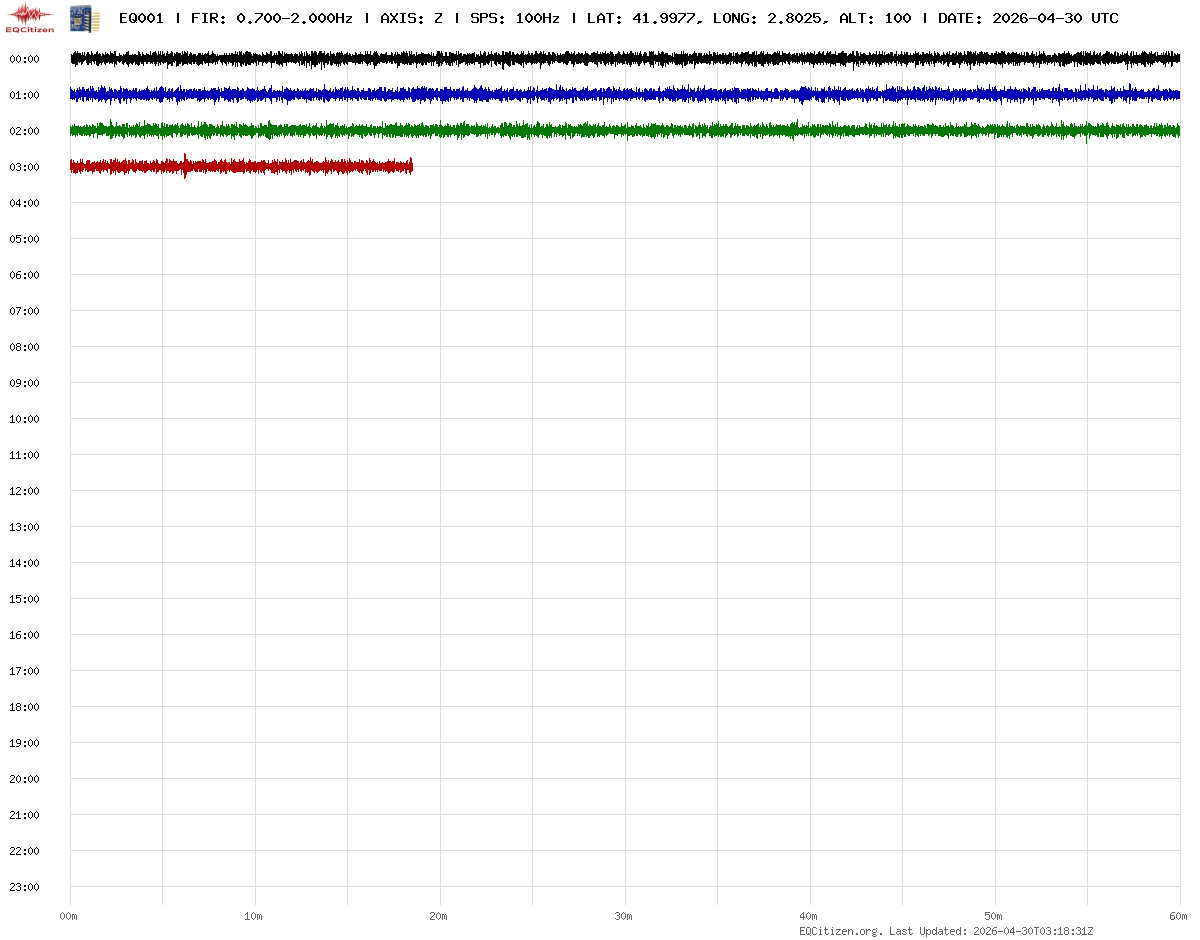Viewport: 1200px width, 940px height.
Task: Click the 00:00 row label
Action: click(24, 59)
